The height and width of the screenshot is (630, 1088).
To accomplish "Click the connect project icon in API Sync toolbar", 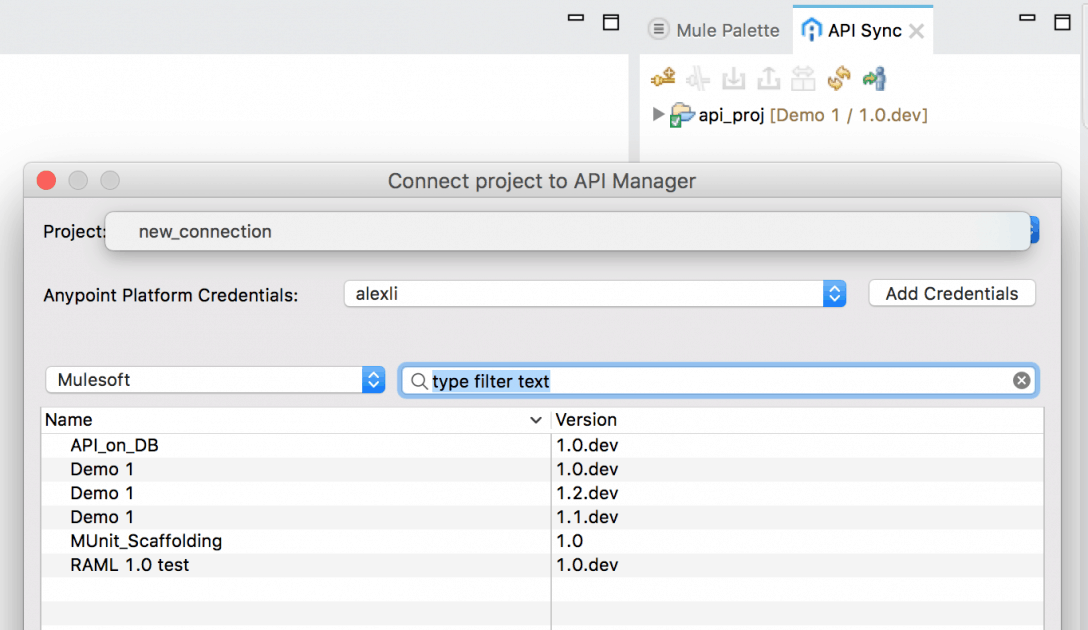I will [x=663, y=77].
